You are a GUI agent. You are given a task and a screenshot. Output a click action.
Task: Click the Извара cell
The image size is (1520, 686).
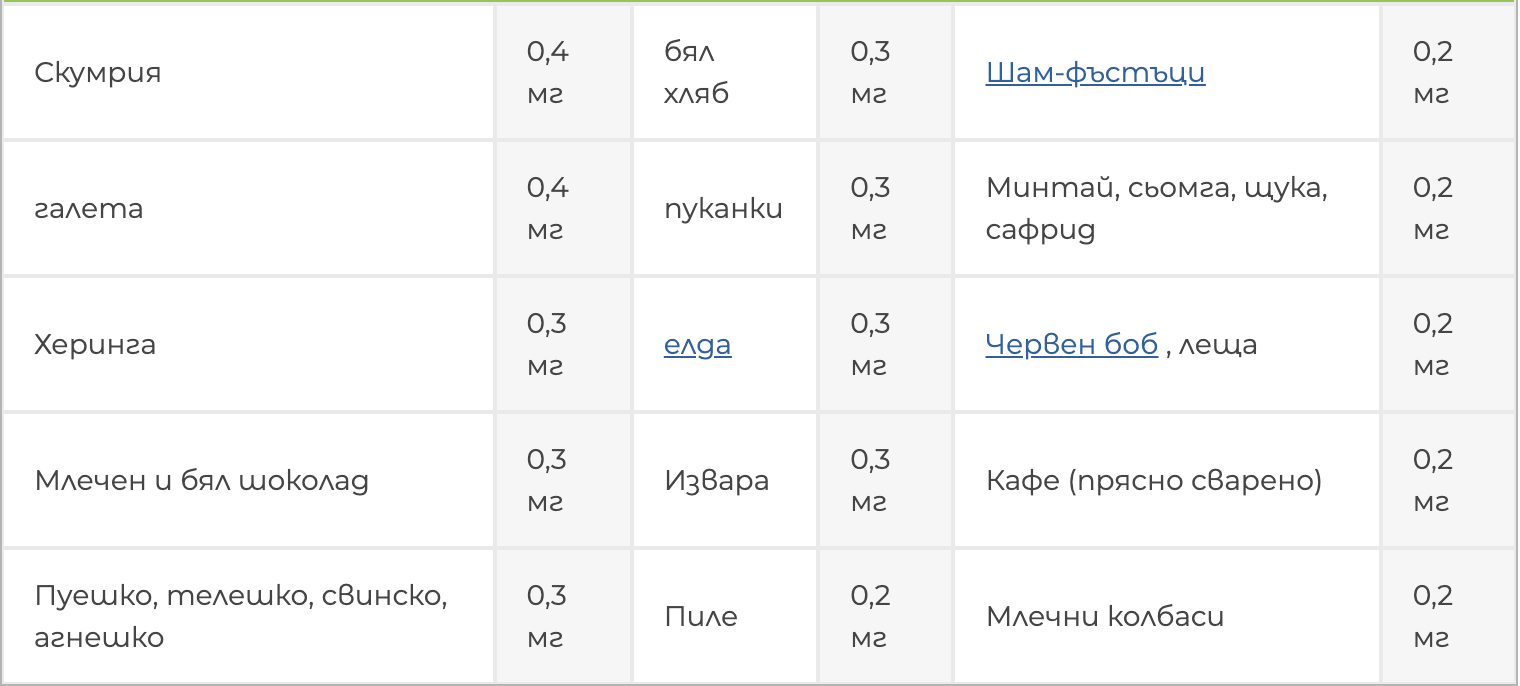pos(716,481)
